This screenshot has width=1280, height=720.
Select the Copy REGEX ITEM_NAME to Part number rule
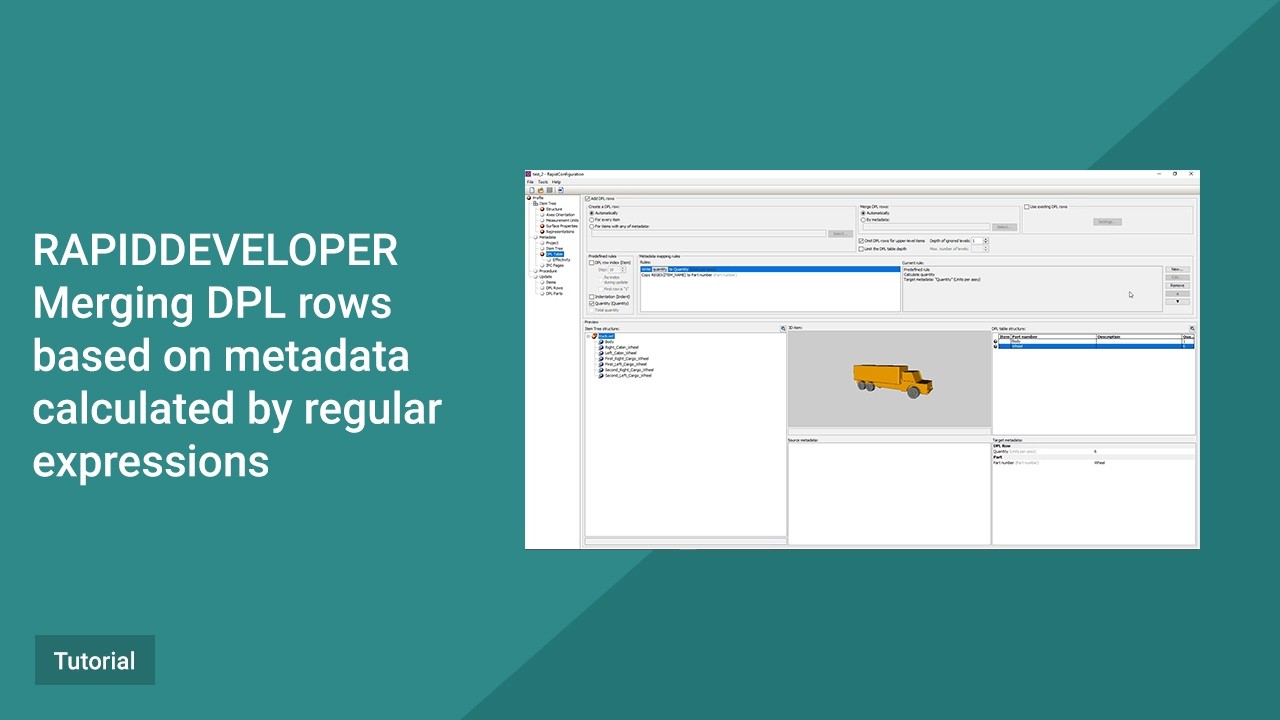[x=770, y=275]
